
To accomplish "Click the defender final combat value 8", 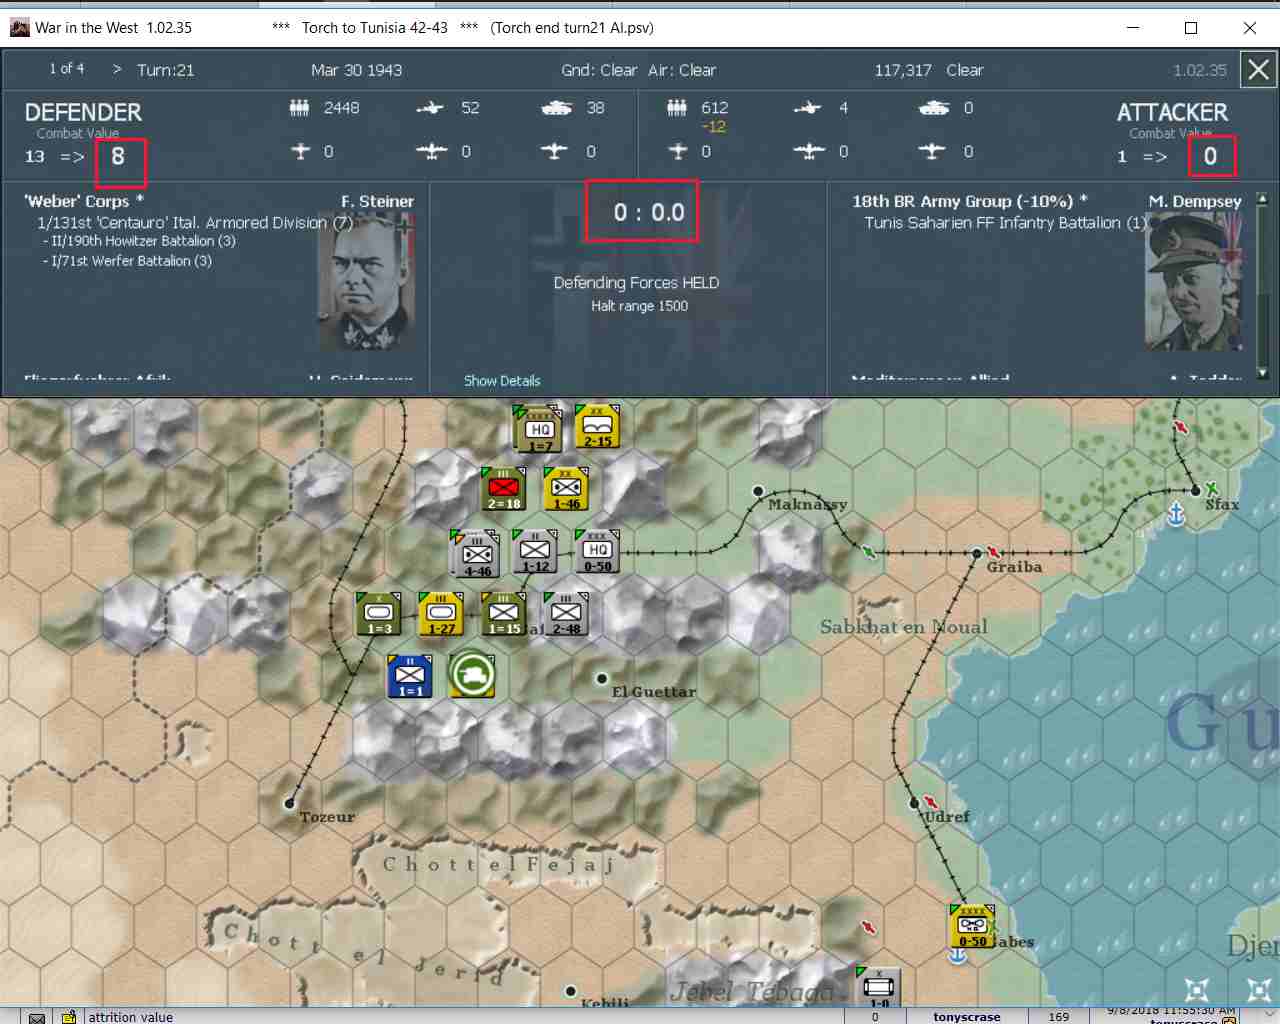I will (118, 156).
